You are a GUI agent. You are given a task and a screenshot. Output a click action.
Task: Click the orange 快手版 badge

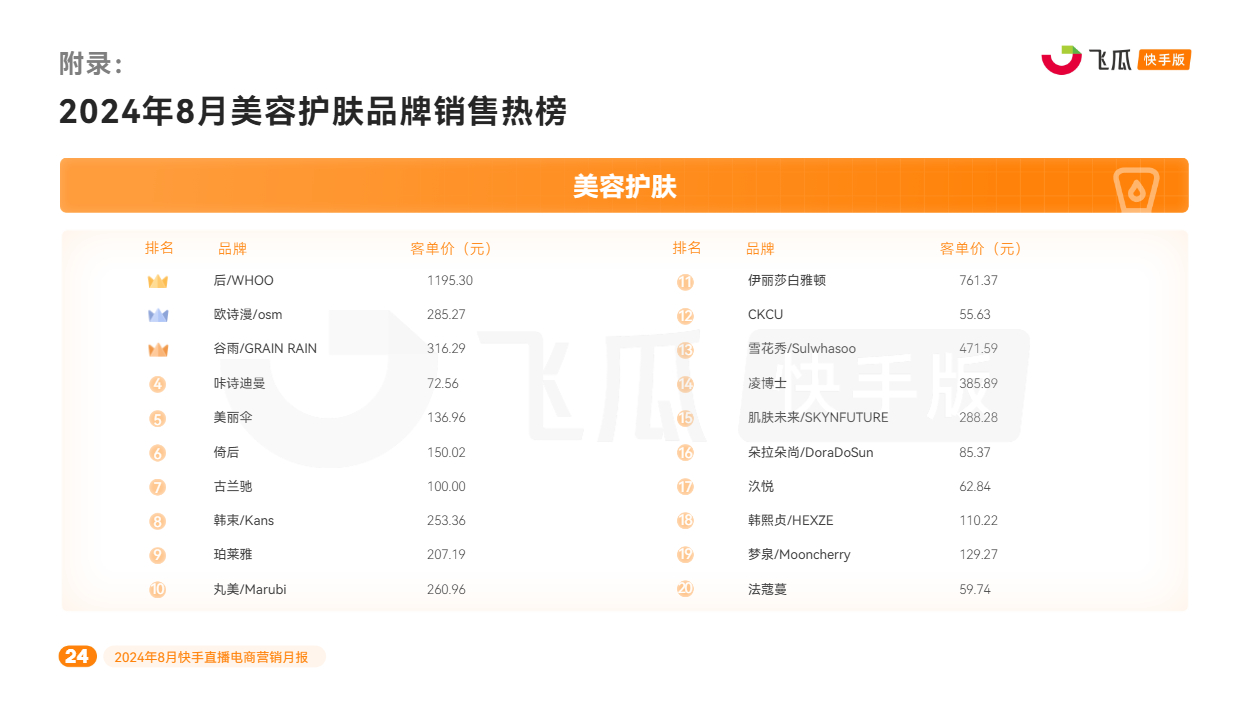click(x=1165, y=60)
